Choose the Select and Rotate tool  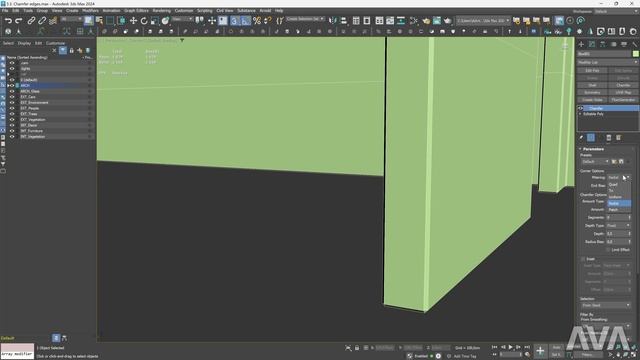pos(144,20)
